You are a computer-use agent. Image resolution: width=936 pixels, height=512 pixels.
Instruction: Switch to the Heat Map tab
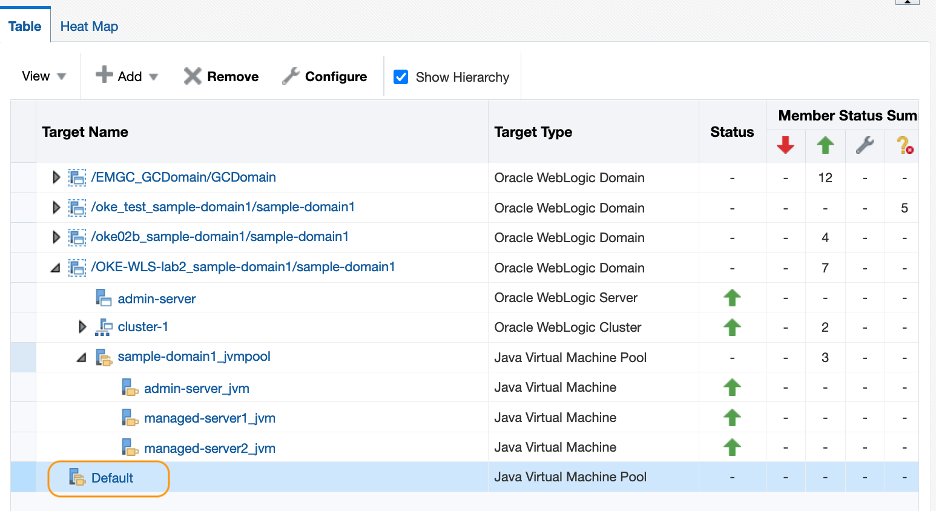click(x=89, y=27)
